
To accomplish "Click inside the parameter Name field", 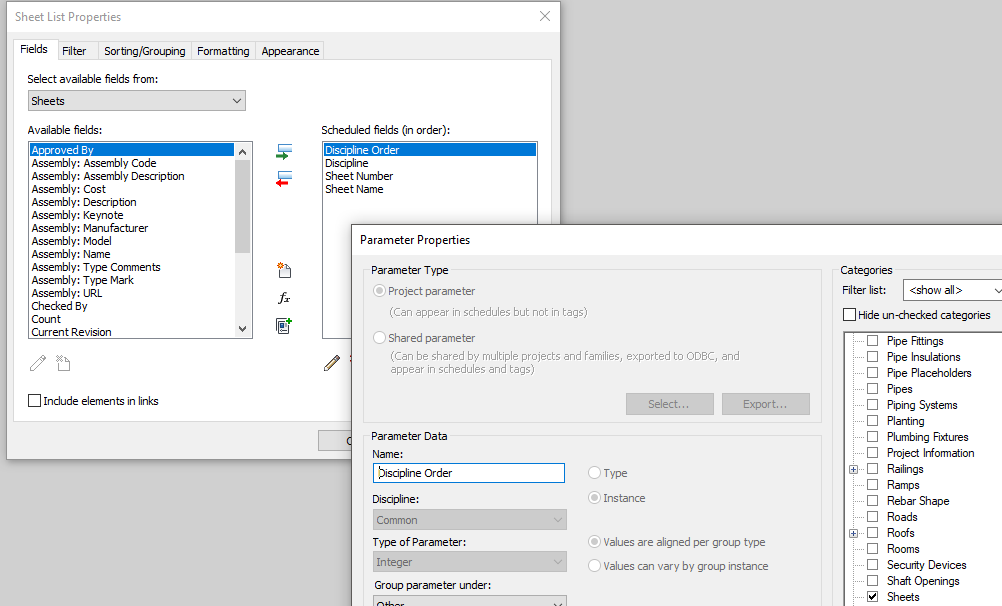I will pyautogui.click(x=468, y=471).
